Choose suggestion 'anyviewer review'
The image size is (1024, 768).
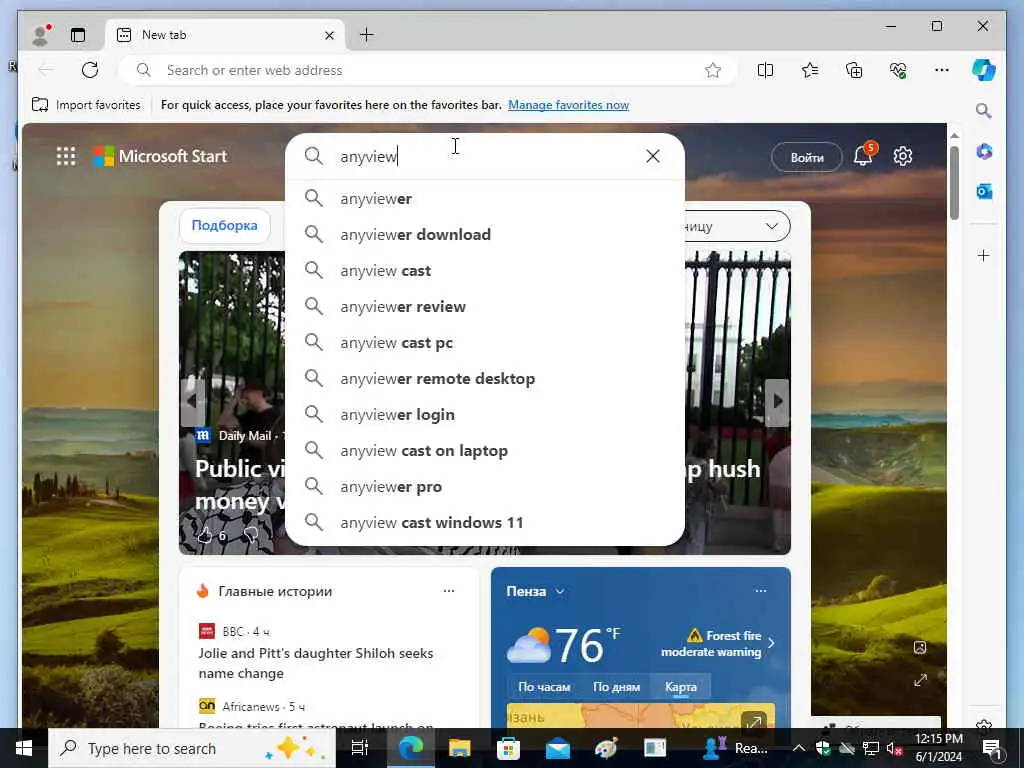(485, 306)
